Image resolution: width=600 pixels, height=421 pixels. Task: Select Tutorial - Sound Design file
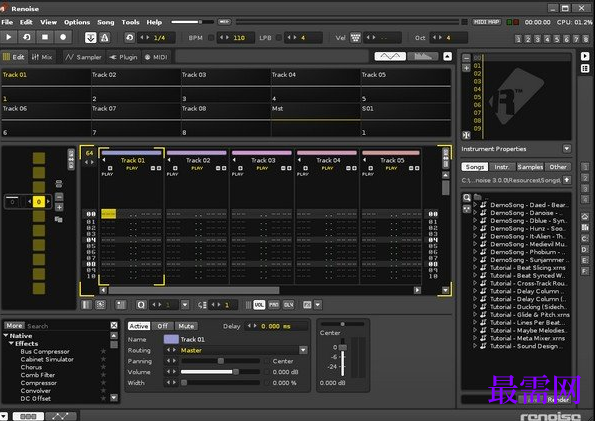click(527, 346)
